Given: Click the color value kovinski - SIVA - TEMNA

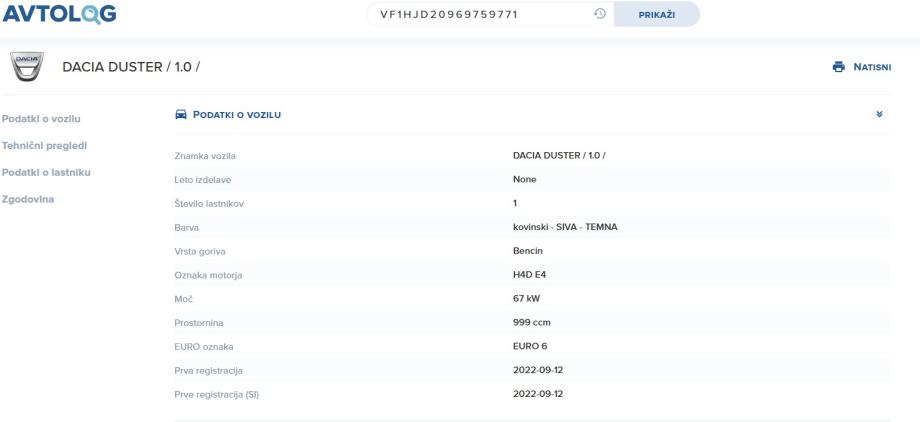Looking at the screenshot, I should (x=565, y=227).
